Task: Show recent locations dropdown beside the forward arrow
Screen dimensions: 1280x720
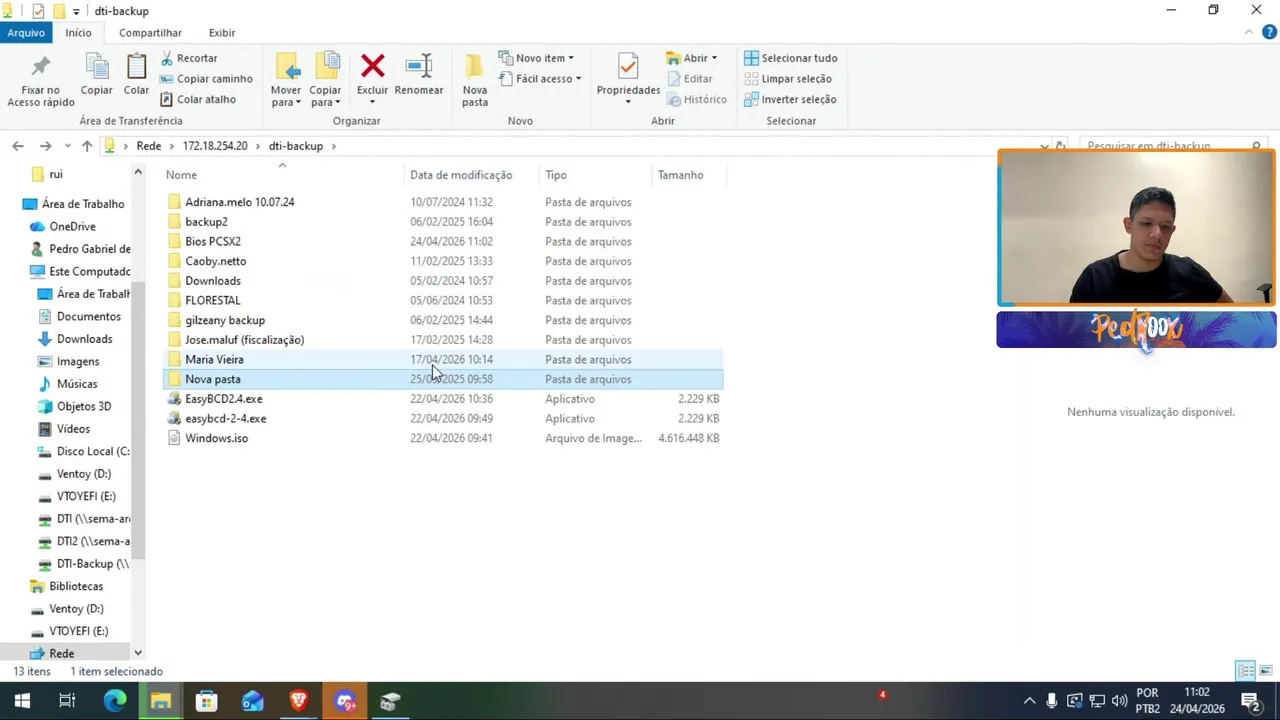Action: click(66, 146)
